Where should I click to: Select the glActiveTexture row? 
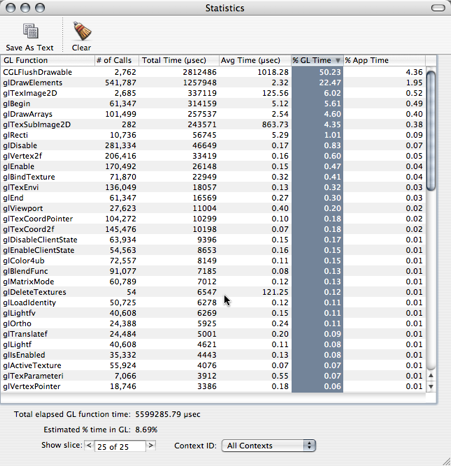pos(213,366)
